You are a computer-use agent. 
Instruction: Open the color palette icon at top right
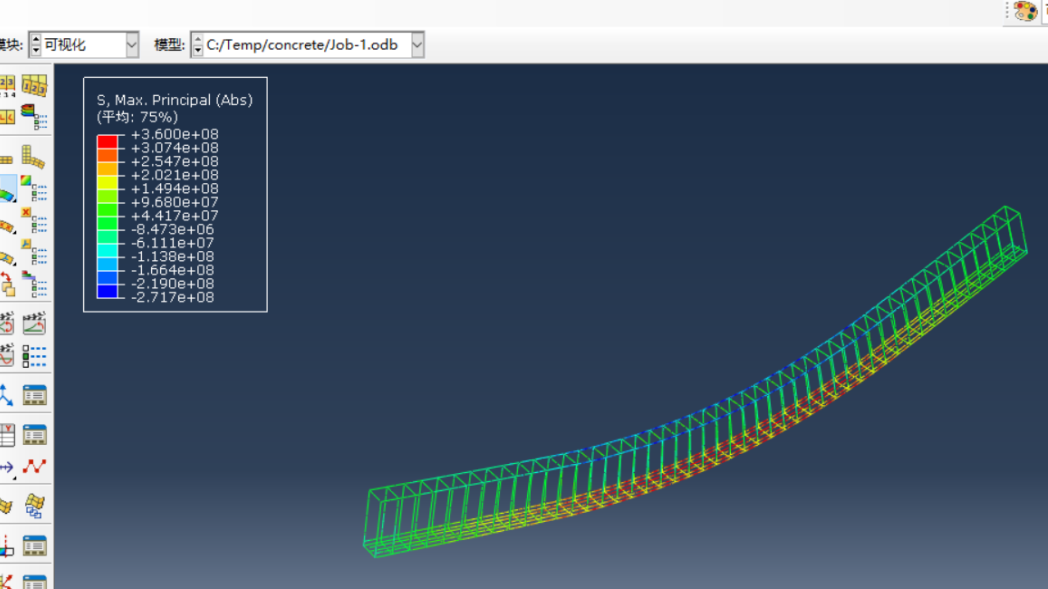click(1025, 11)
